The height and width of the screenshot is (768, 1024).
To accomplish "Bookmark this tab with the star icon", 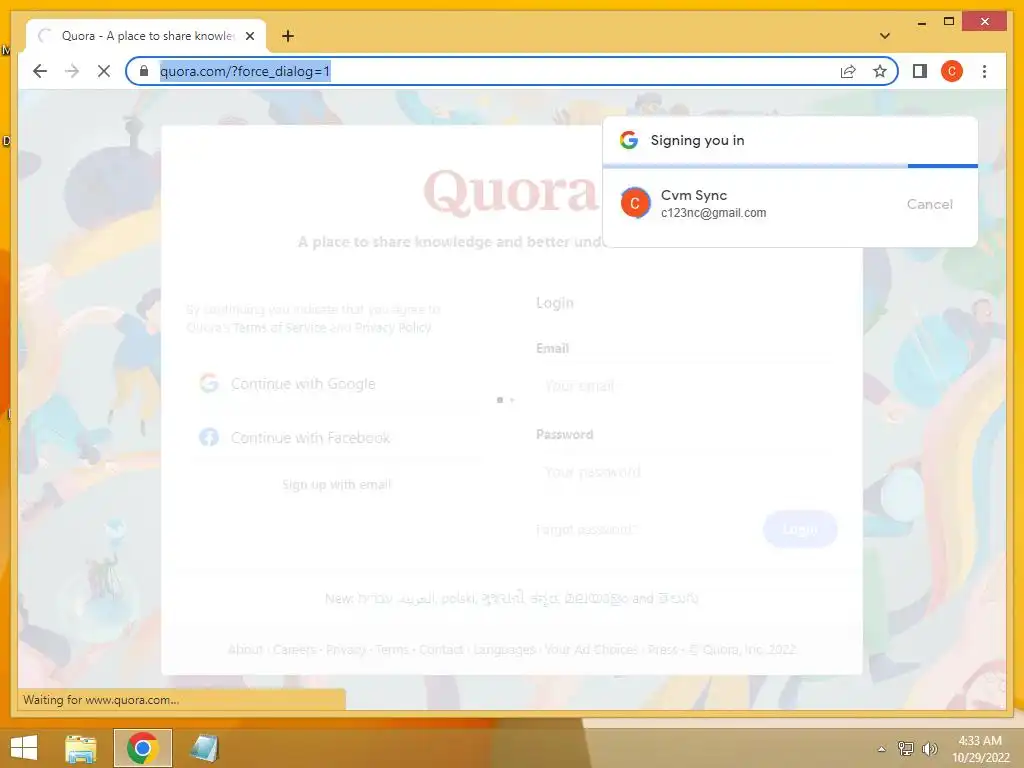I will (x=880, y=71).
